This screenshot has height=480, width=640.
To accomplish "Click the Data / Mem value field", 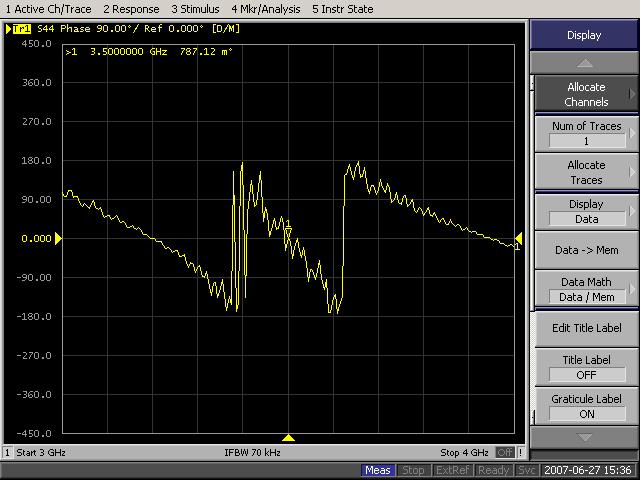I will 587,297.
